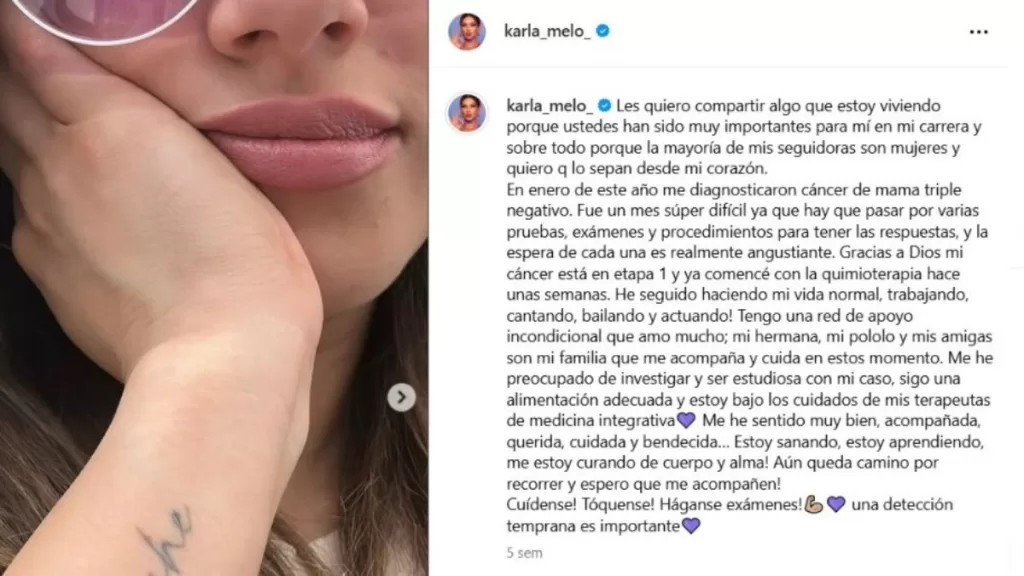Click the '5 sem' post timestamp
The width and height of the screenshot is (1024, 576).
(x=524, y=553)
